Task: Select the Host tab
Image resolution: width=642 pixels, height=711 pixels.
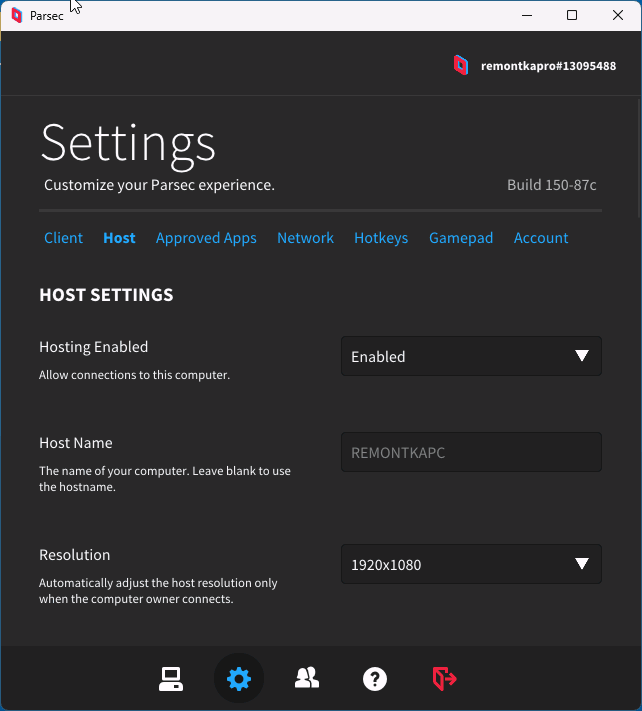Action: point(119,238)
